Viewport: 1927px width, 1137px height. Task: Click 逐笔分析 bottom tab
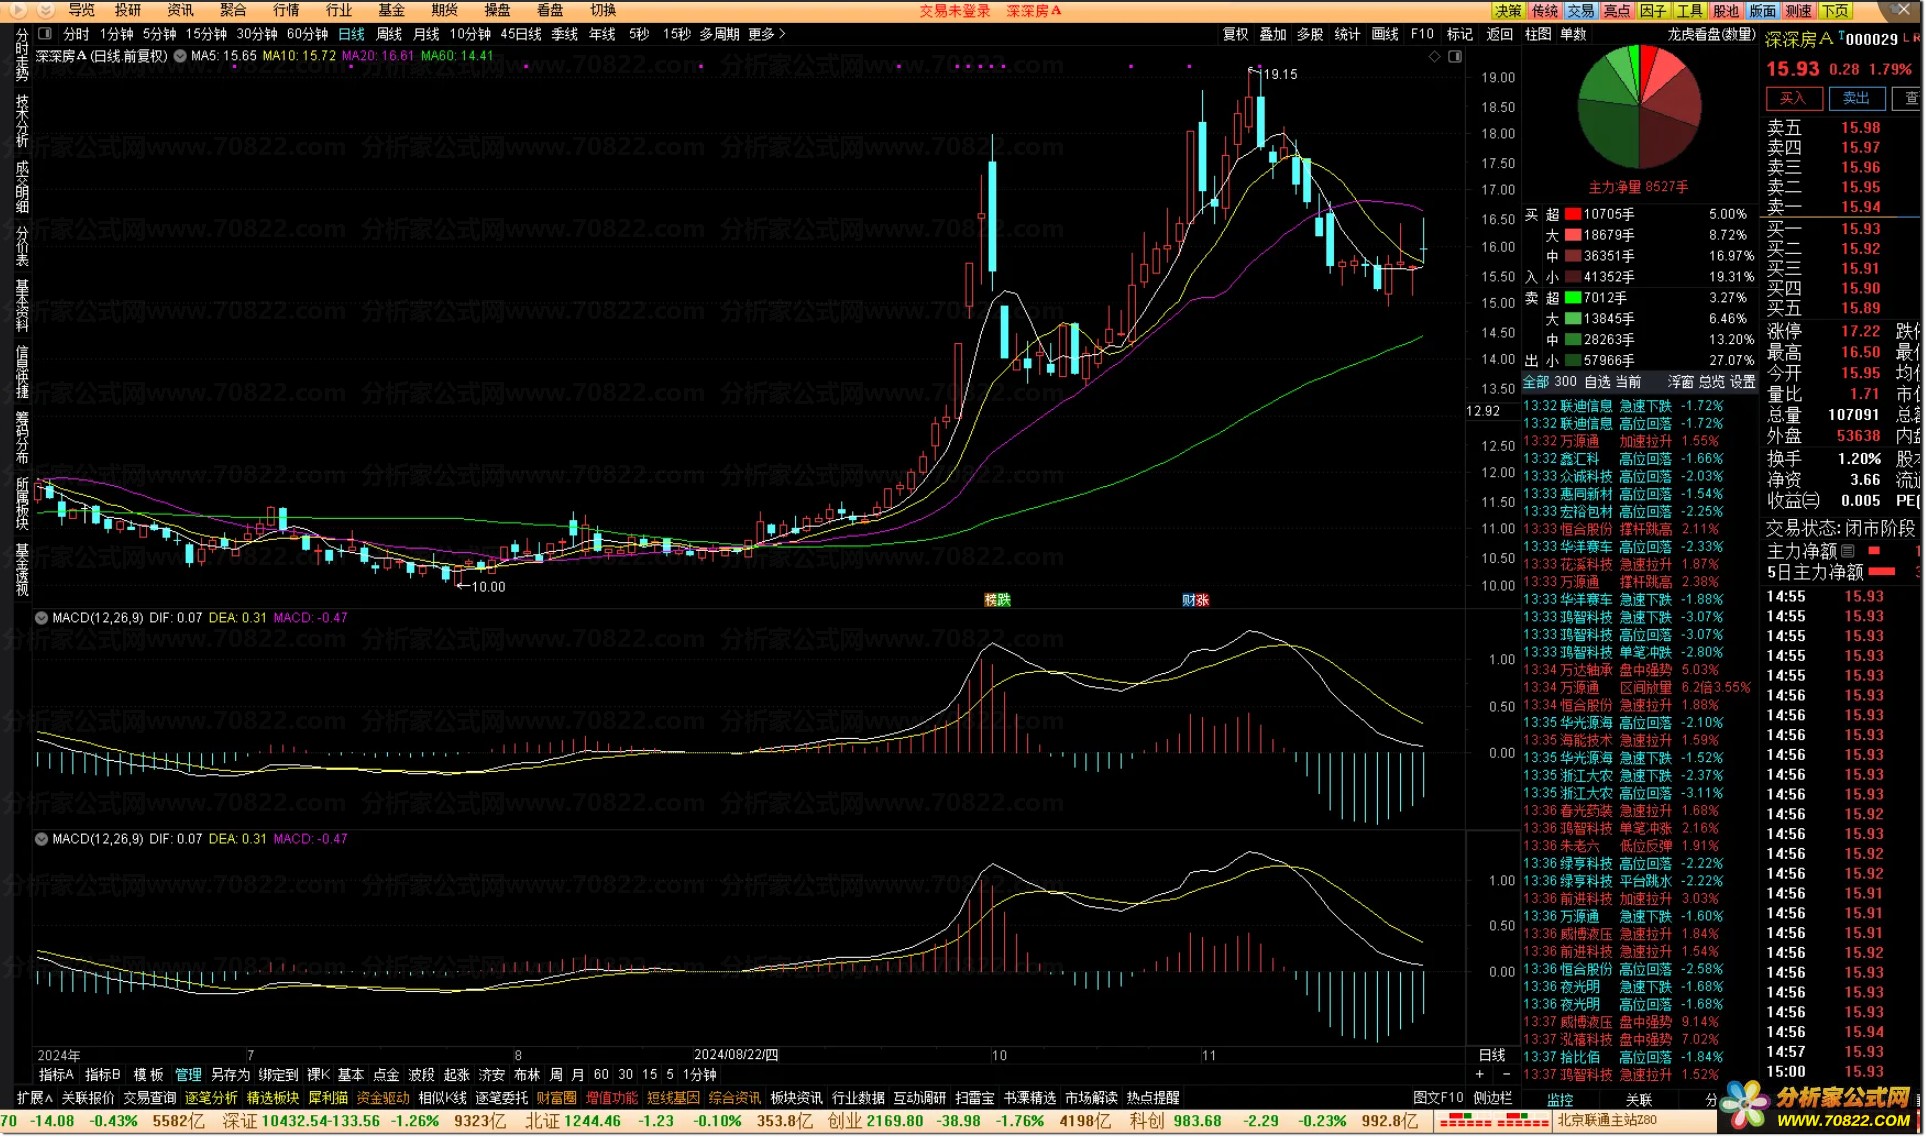212,1100
